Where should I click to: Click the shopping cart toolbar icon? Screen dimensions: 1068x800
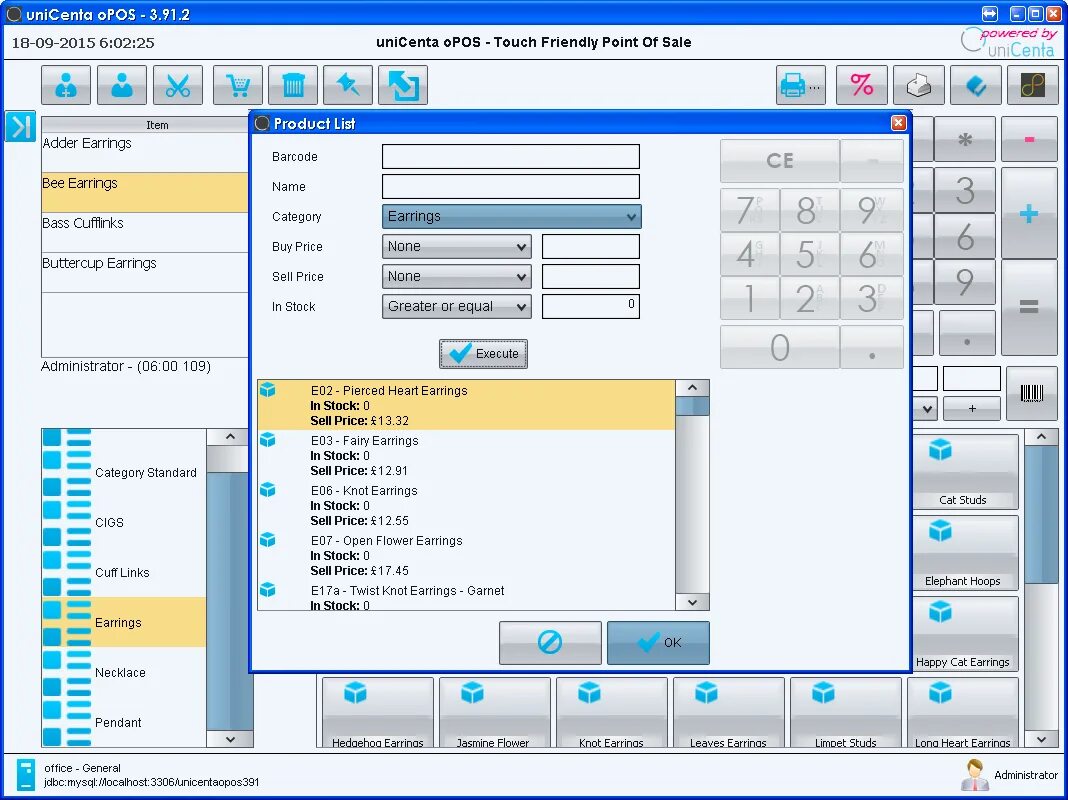pyautogui.click(x=238, y=85)
